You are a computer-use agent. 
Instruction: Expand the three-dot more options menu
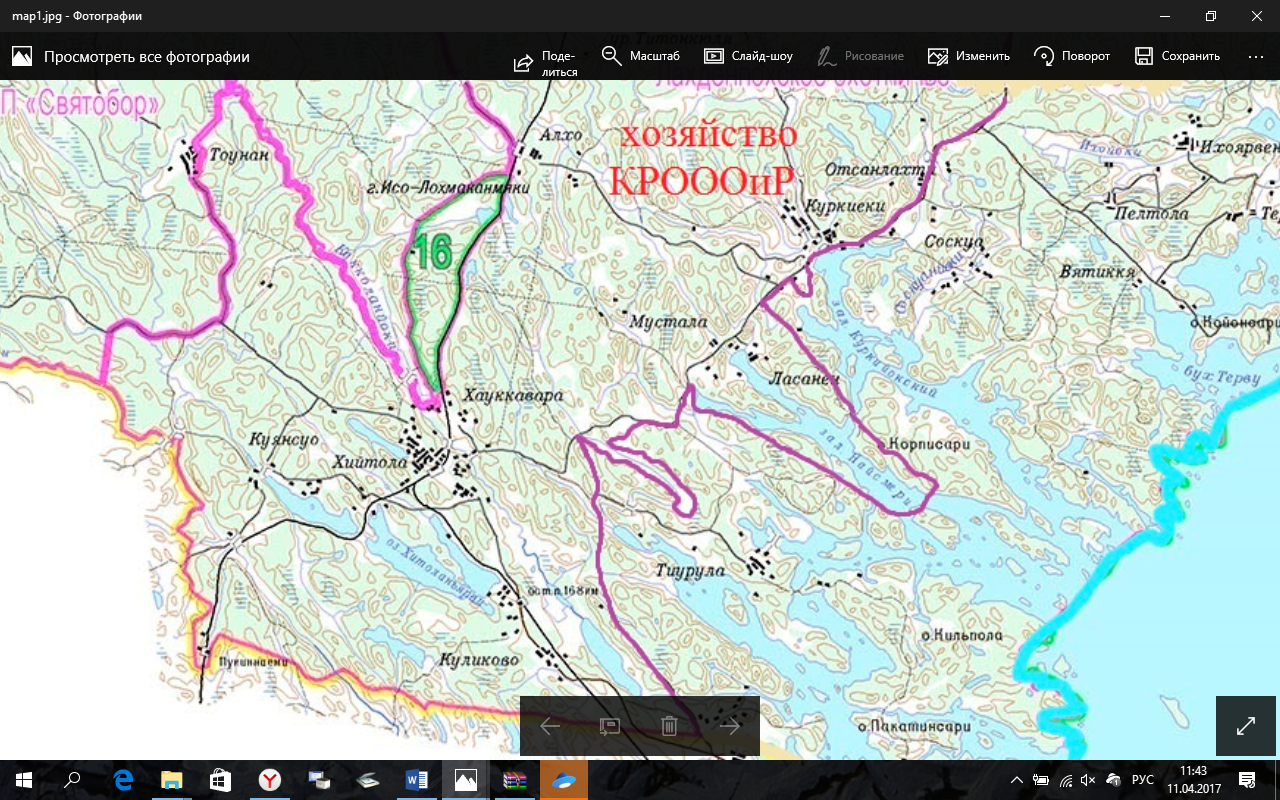1256,56
